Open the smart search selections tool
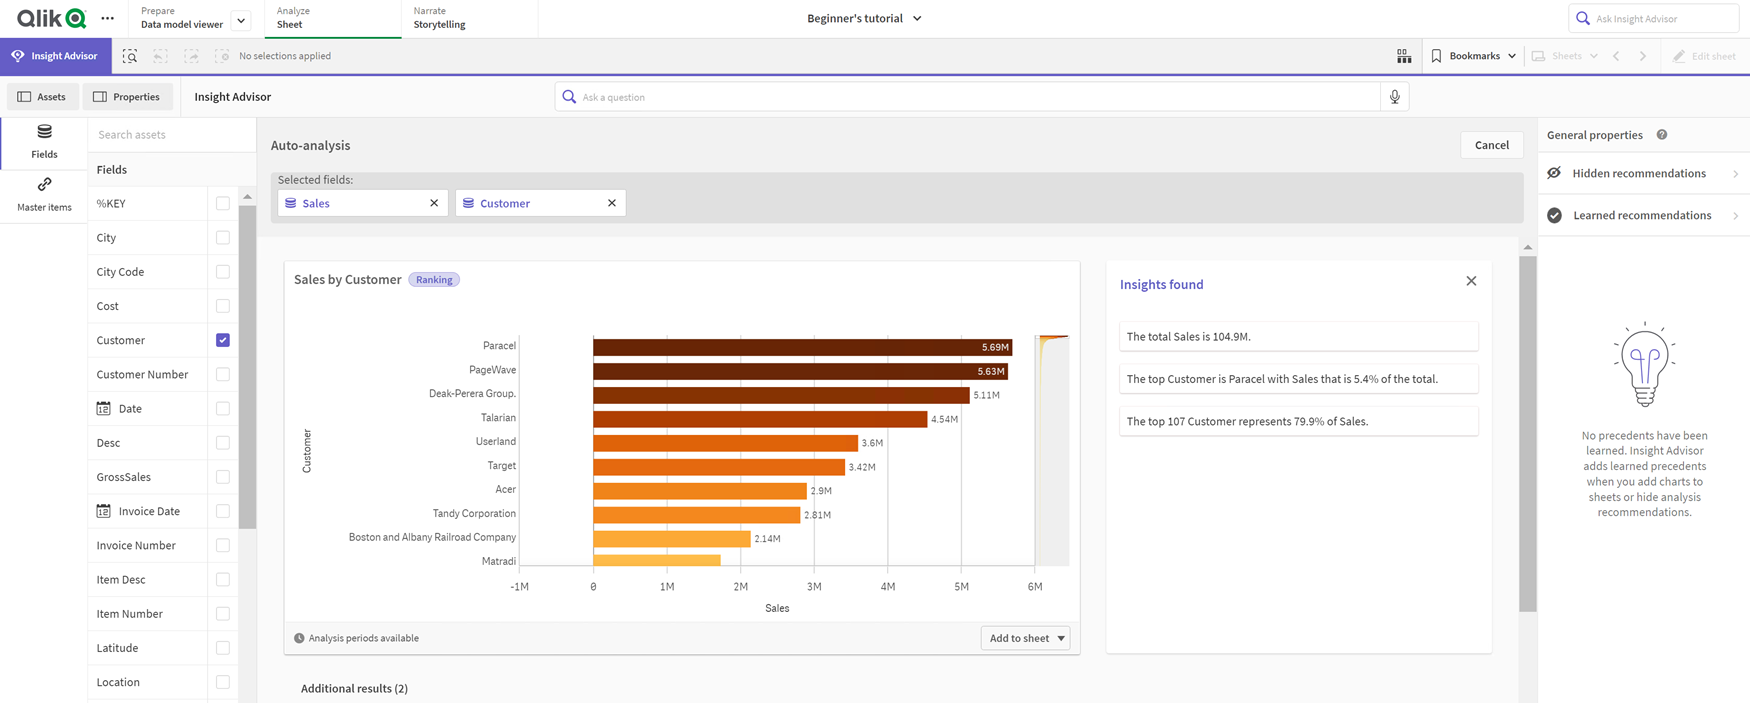The image size is (1750, 703). coord(130,56)
